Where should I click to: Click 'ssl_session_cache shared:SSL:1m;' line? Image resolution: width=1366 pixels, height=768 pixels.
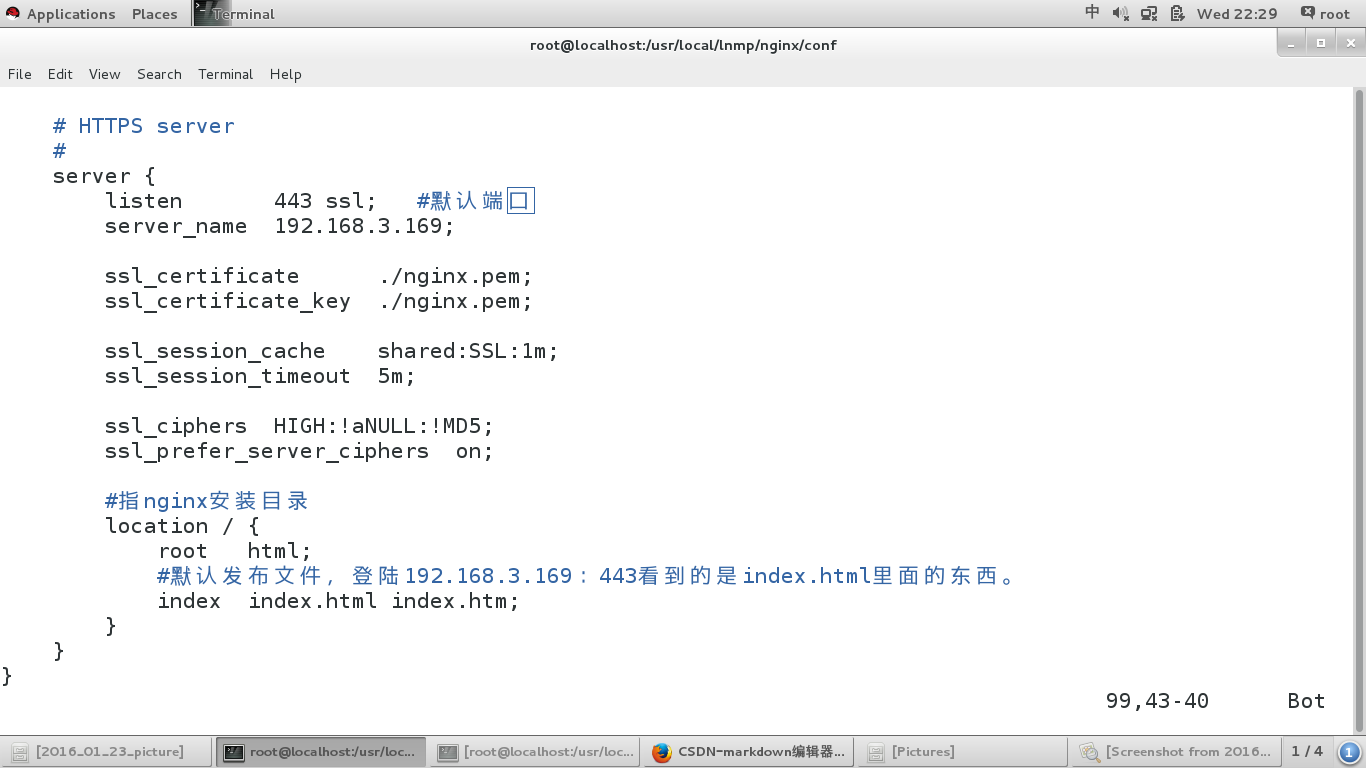click(331, 351)
